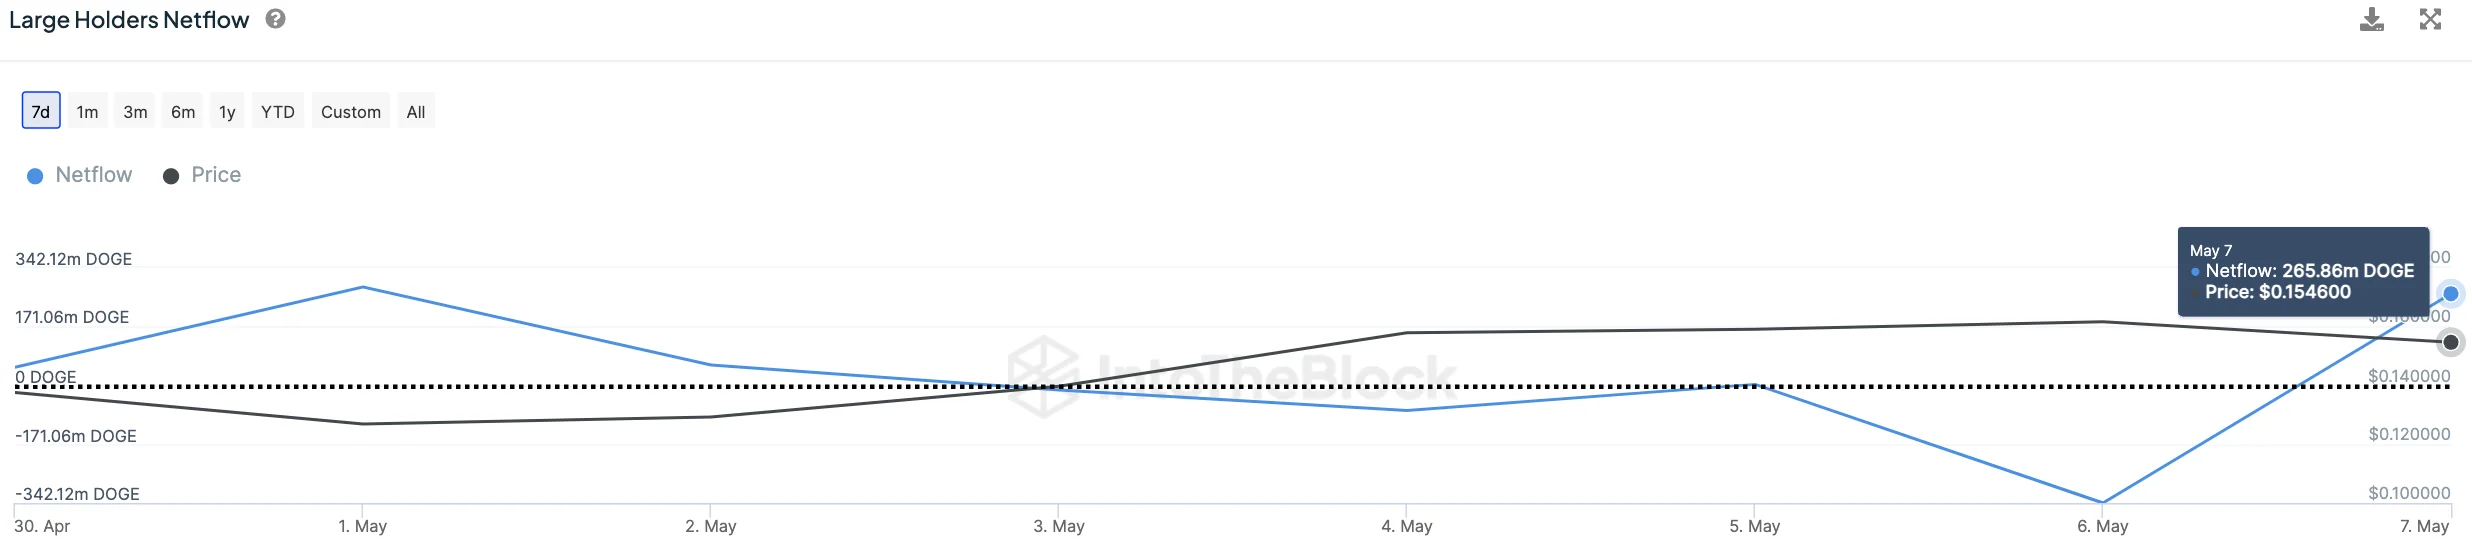Switch to 1y time range
This screenshot has height=544, width=2472.
(x=227, y=111)
